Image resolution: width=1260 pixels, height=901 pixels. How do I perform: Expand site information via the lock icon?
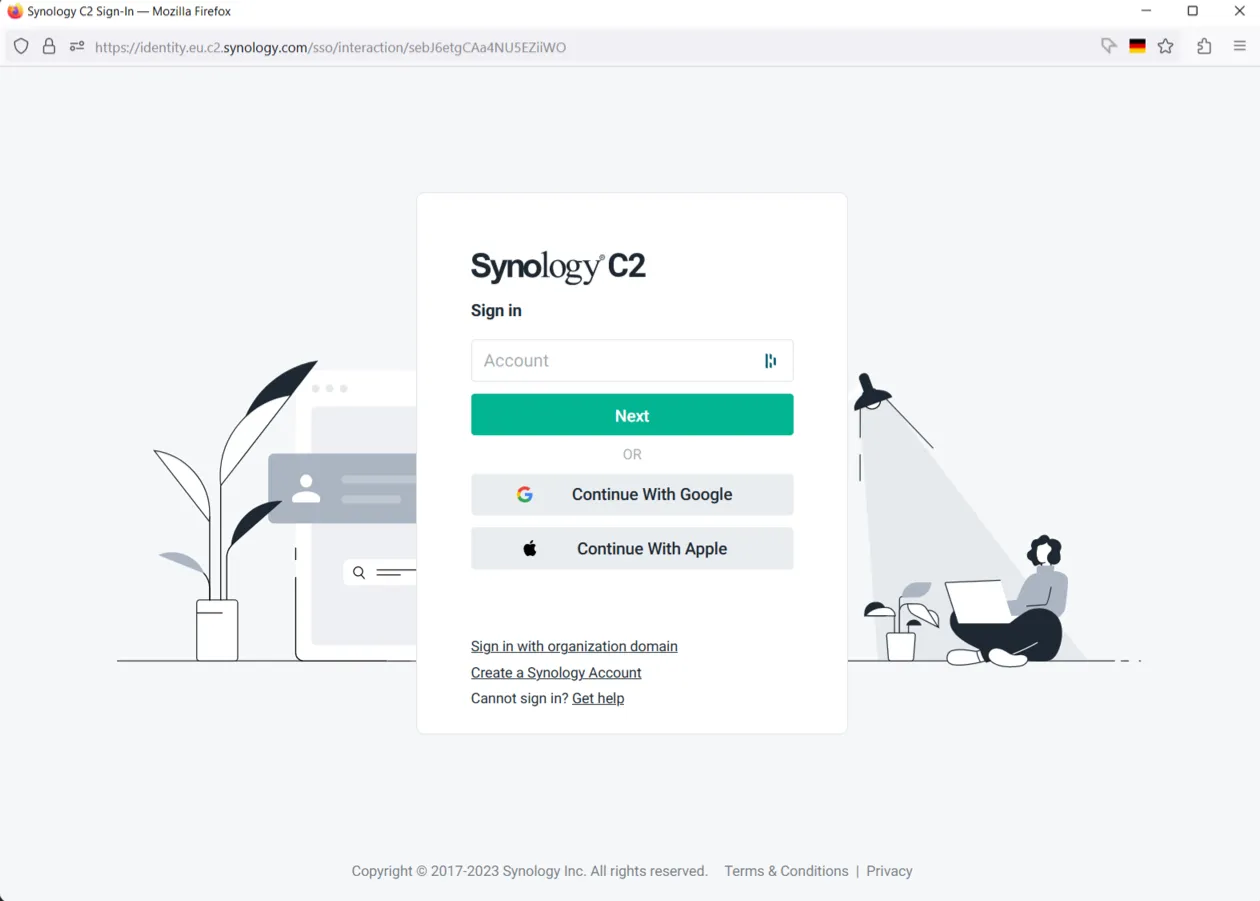click(48, 46)
